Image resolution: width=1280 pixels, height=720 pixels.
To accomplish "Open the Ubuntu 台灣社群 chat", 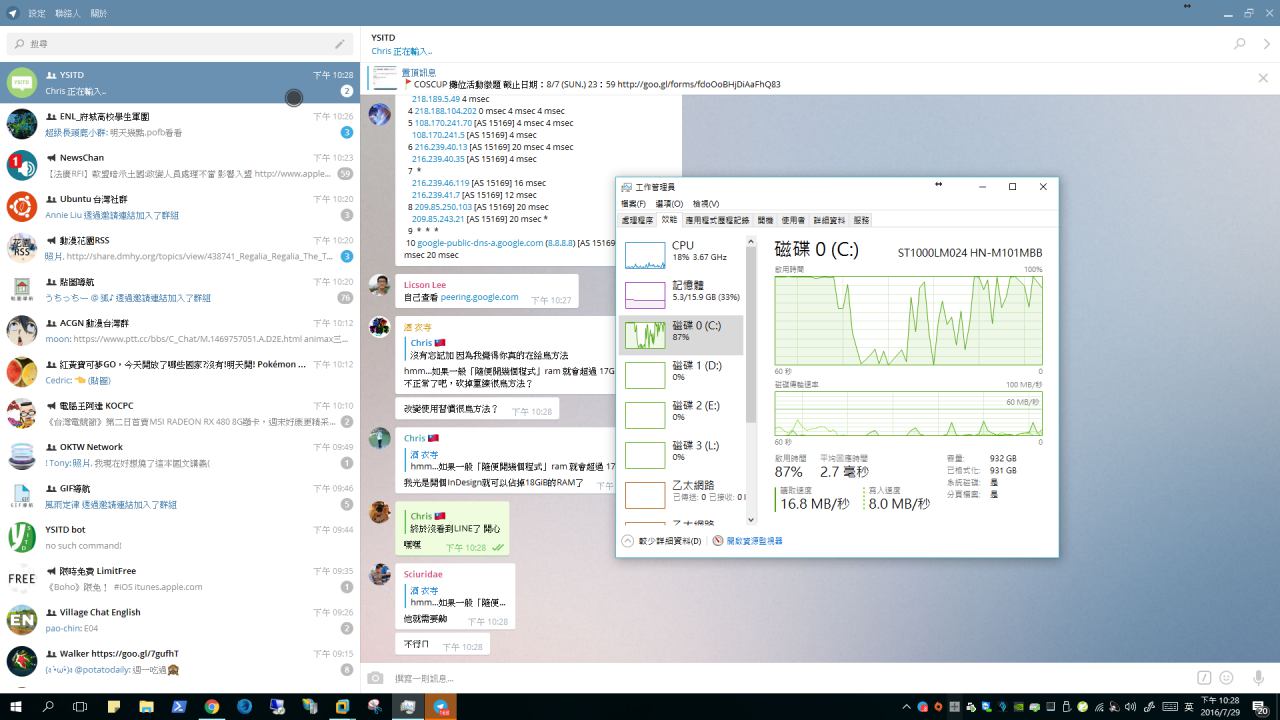I will pos(180,206).
